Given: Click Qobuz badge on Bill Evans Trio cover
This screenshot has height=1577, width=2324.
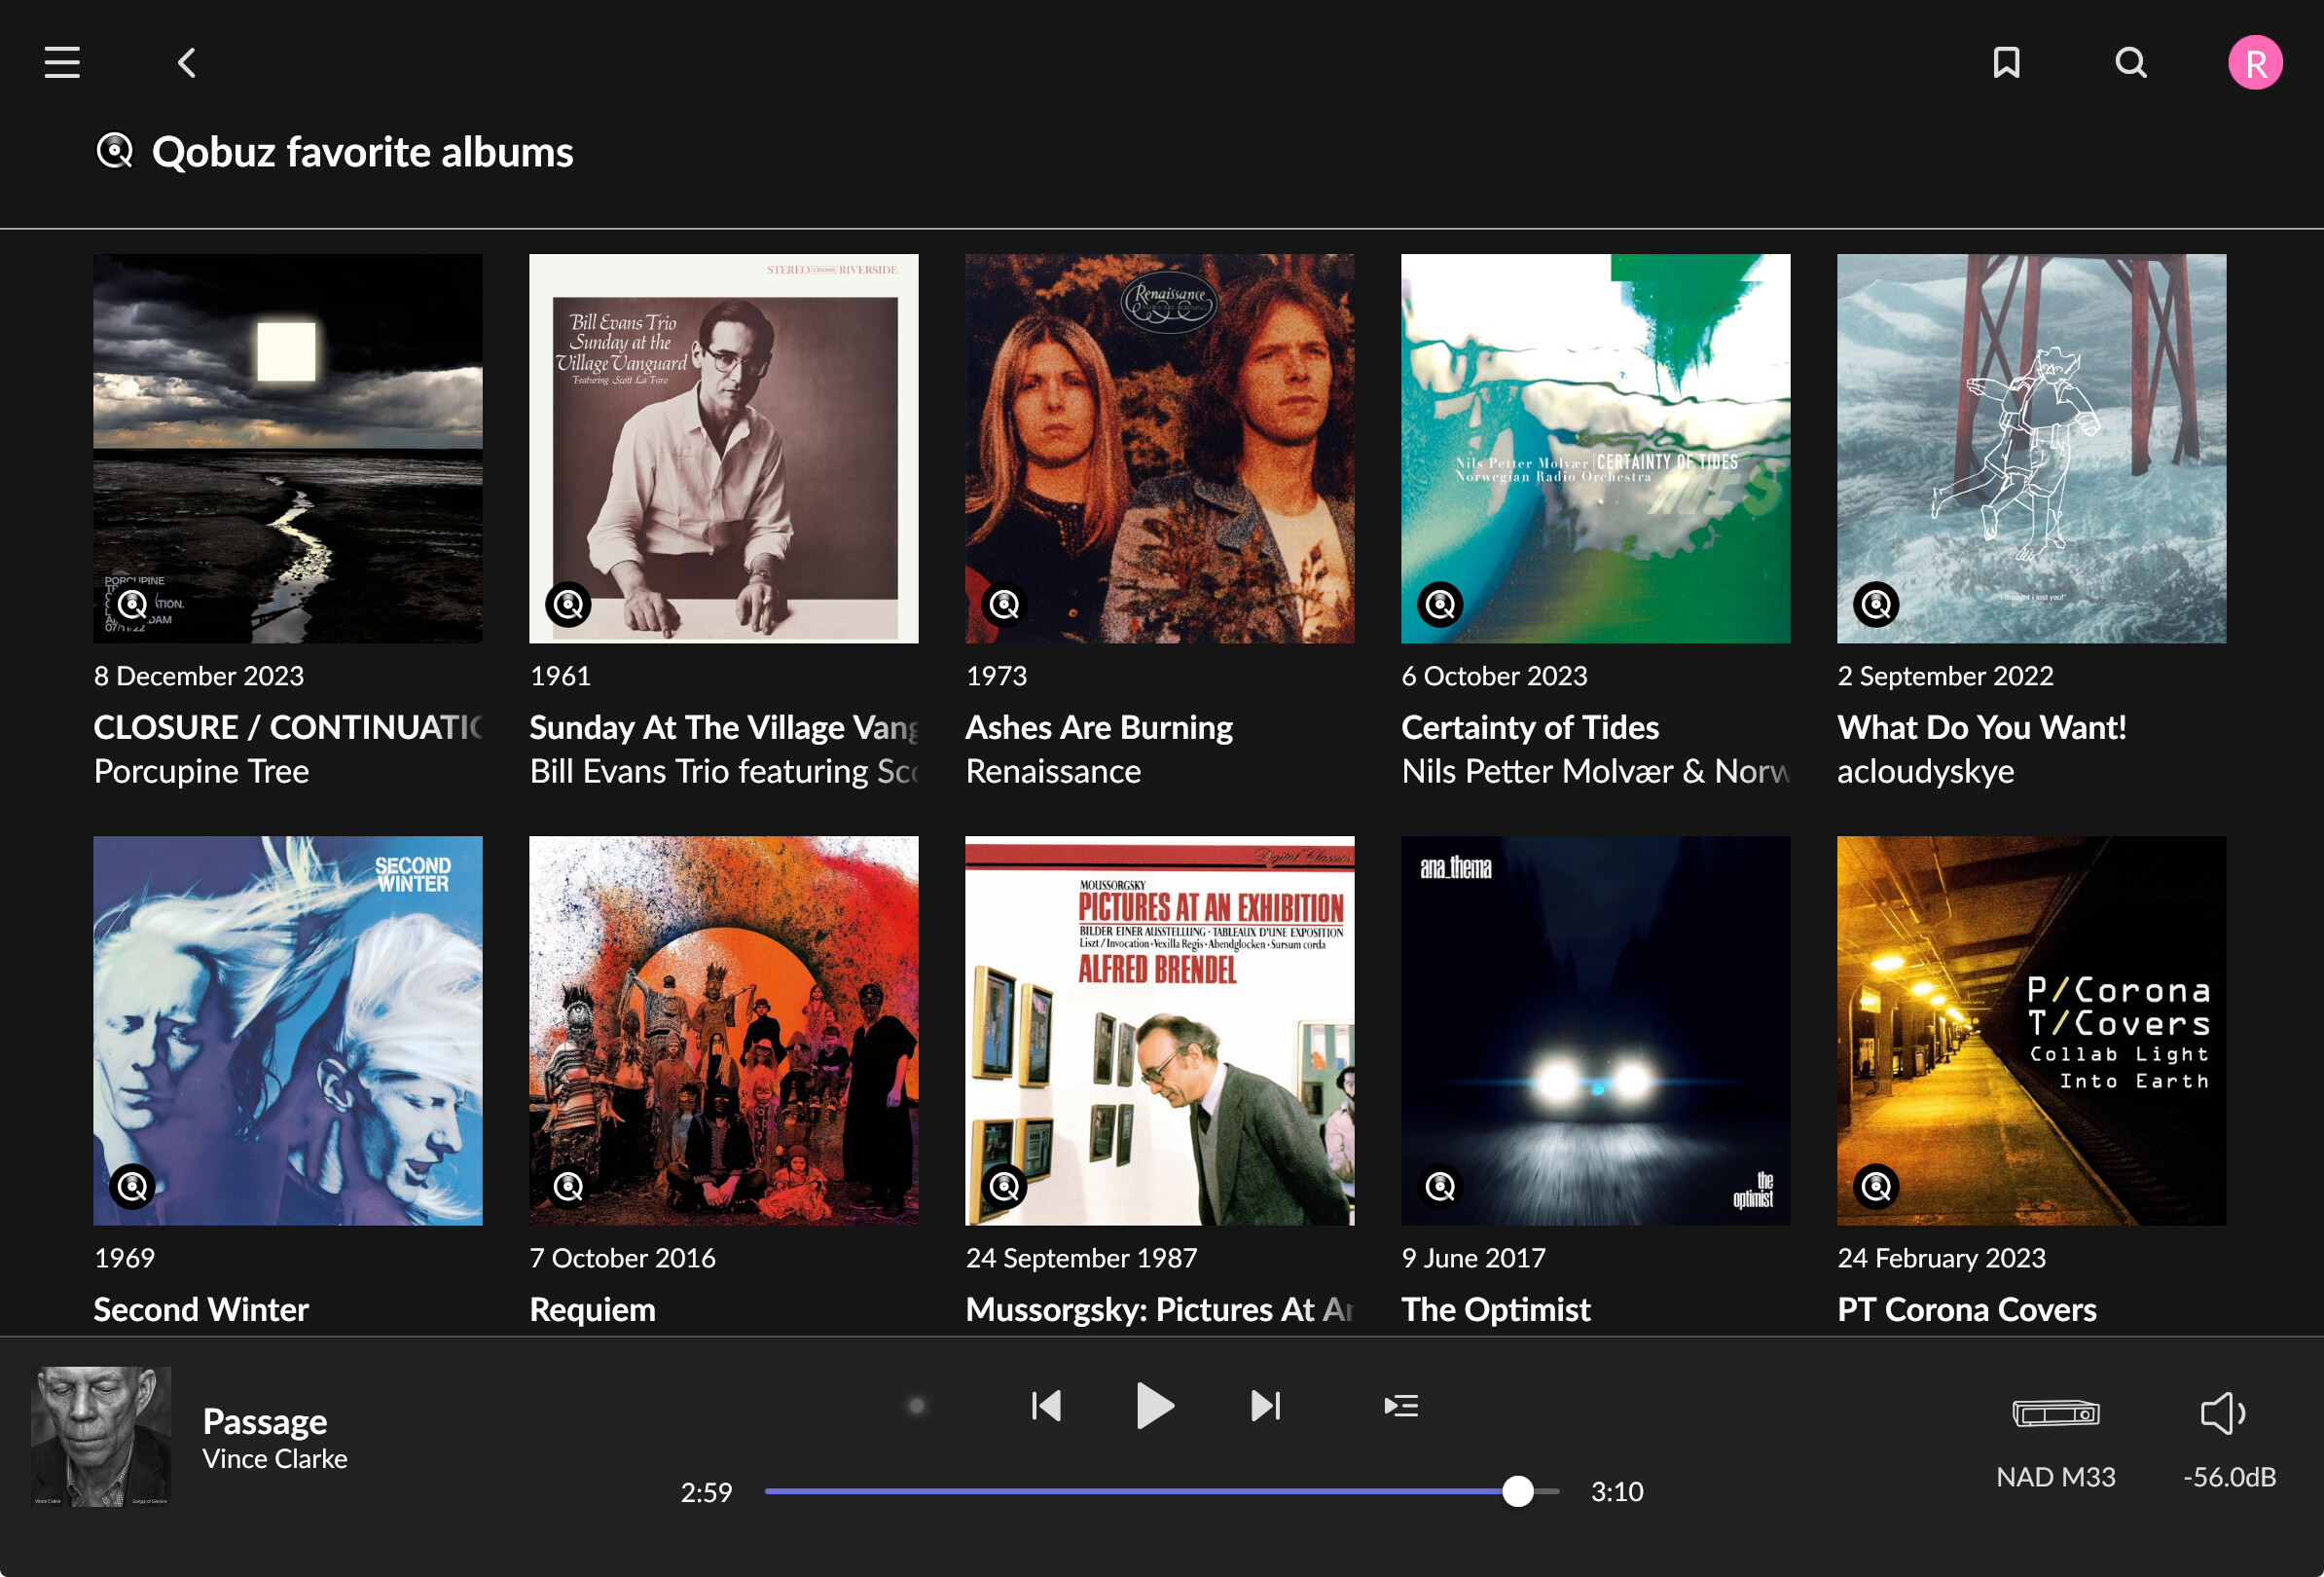Looking at the screenshot, I should pyautogui.click(x=568, y=604).
